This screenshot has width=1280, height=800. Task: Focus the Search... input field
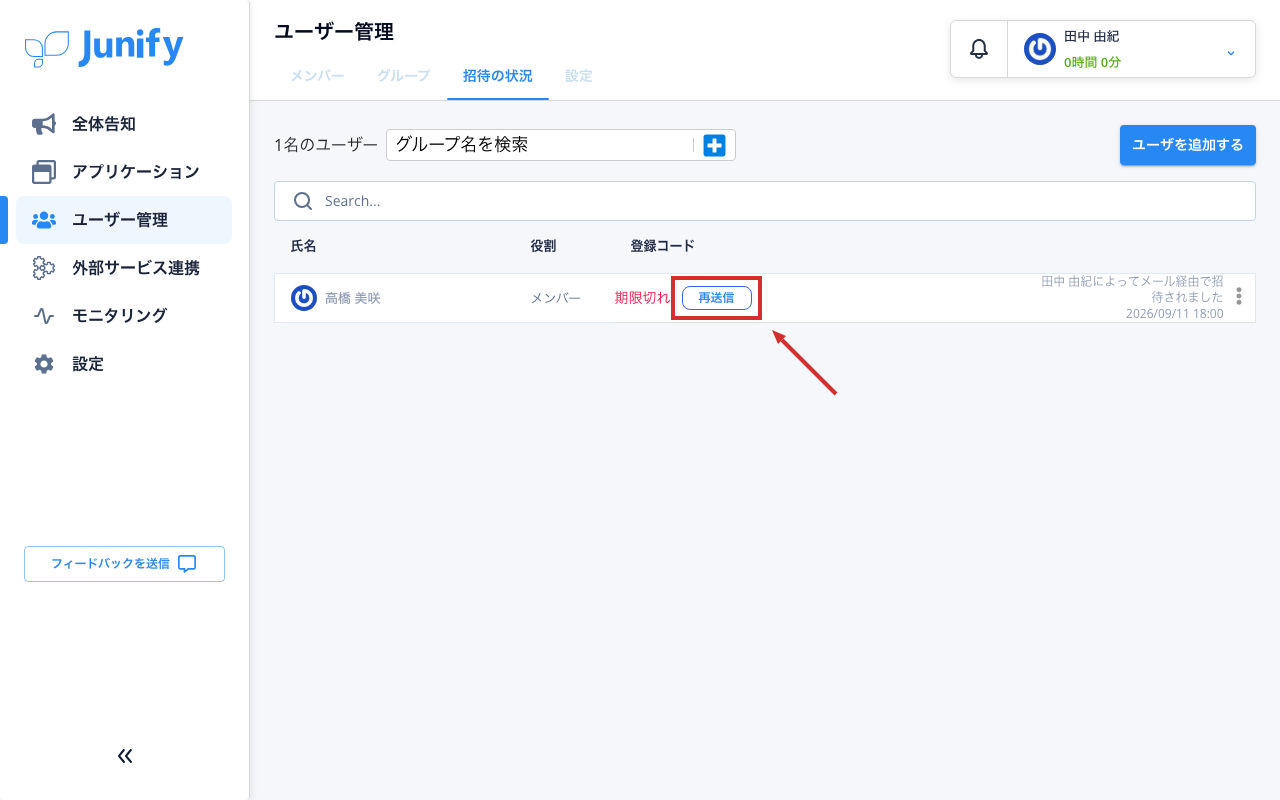click(x=765, y=201)
